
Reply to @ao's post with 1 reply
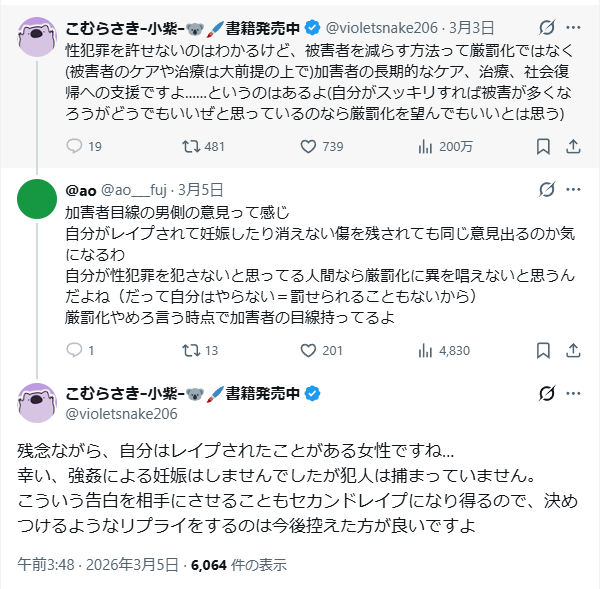[x=74, y=350]
